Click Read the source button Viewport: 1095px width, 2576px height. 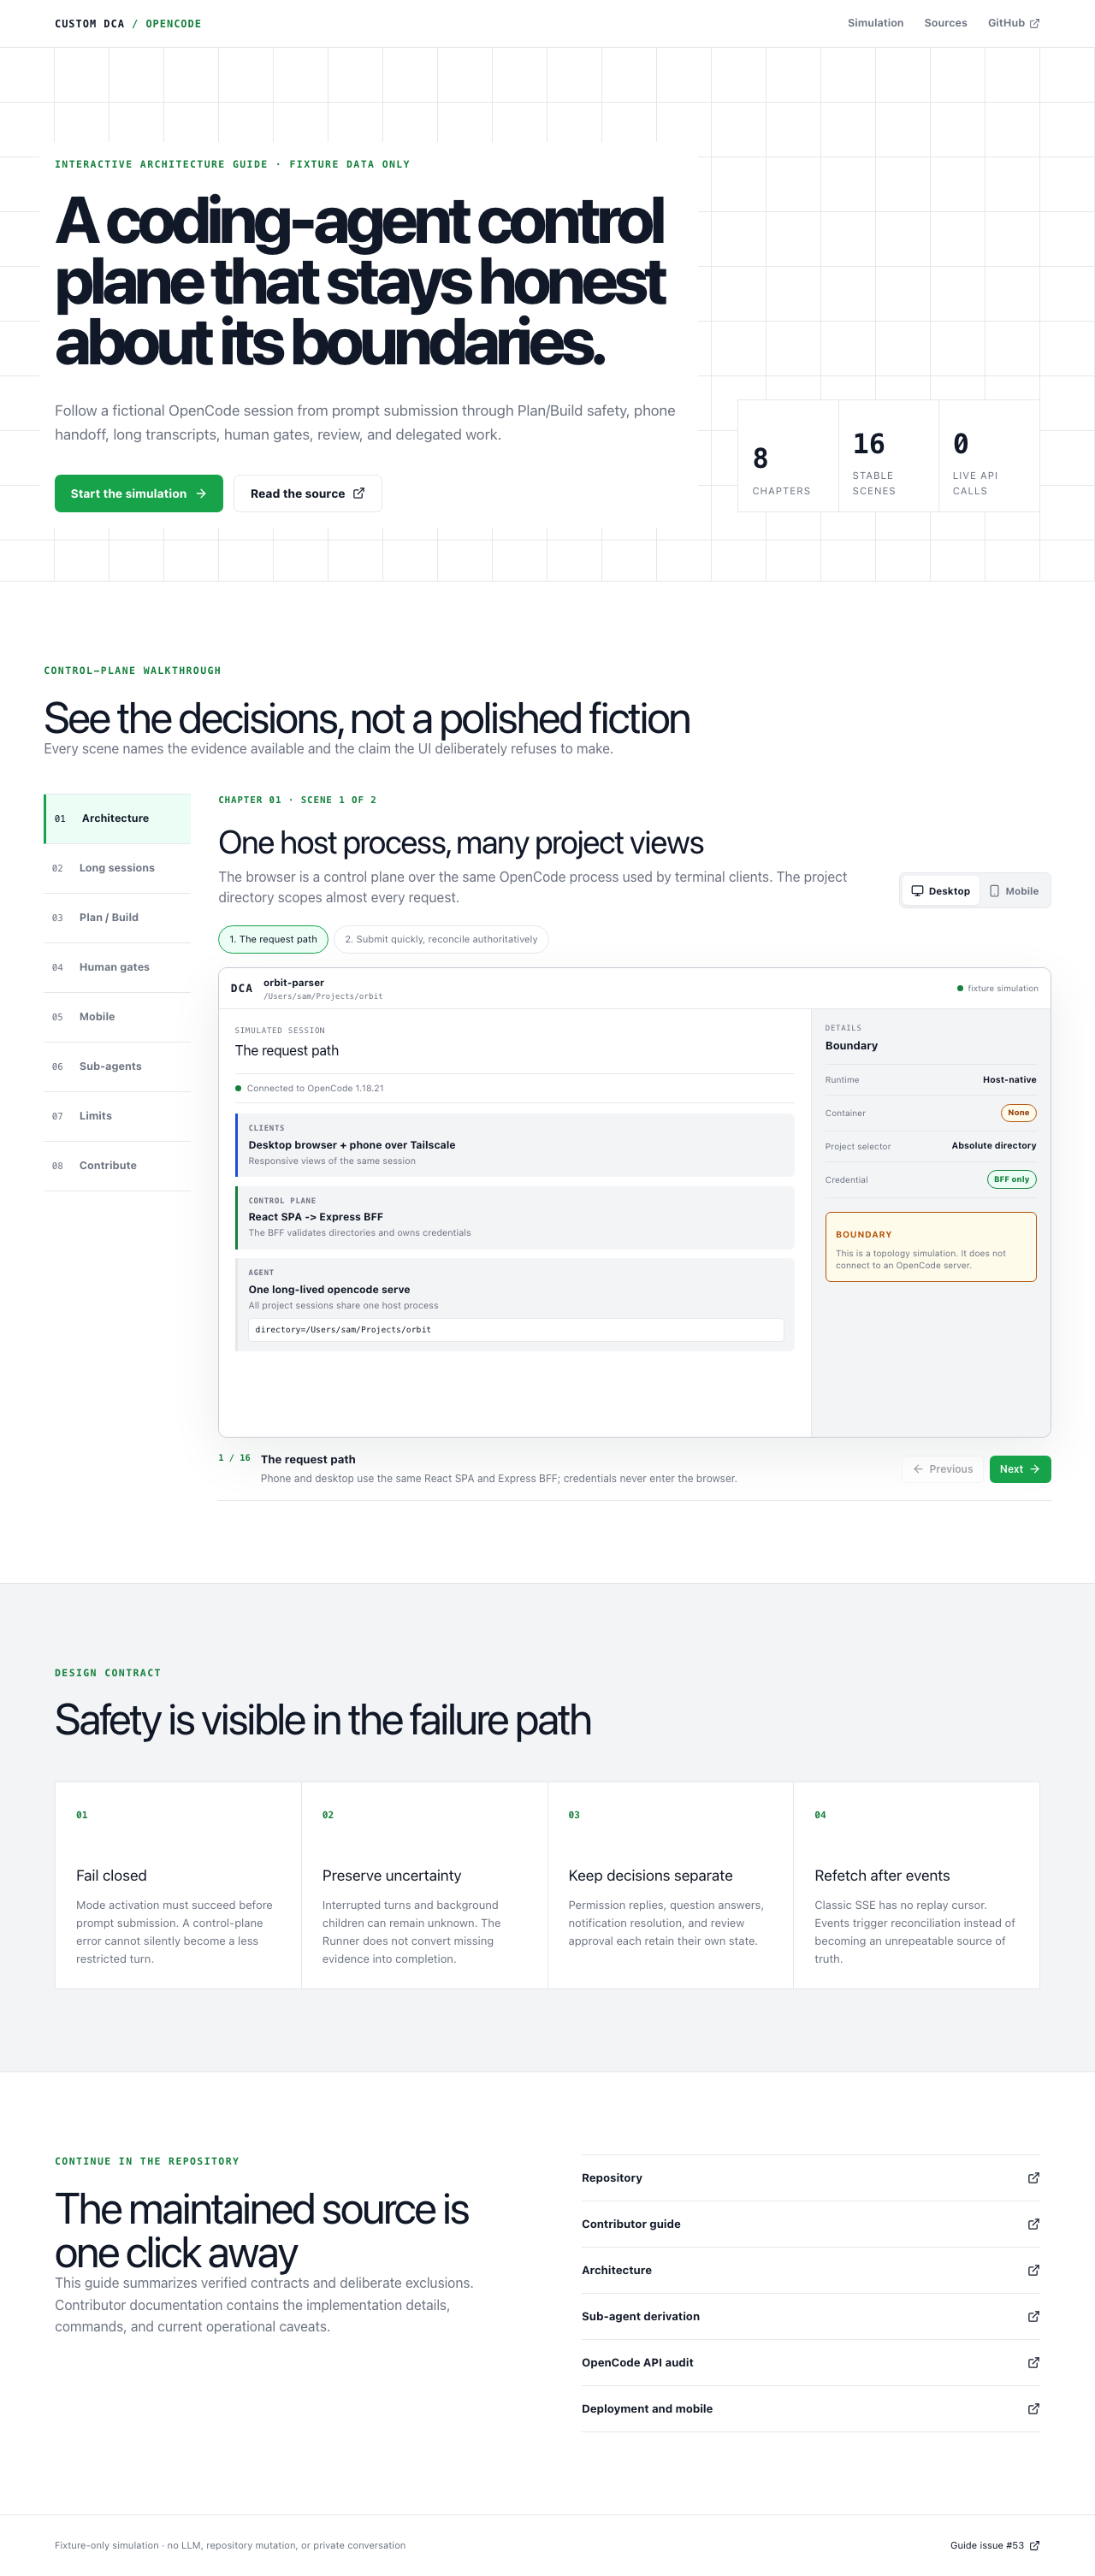pyautogui.click(x=308, y=493)
